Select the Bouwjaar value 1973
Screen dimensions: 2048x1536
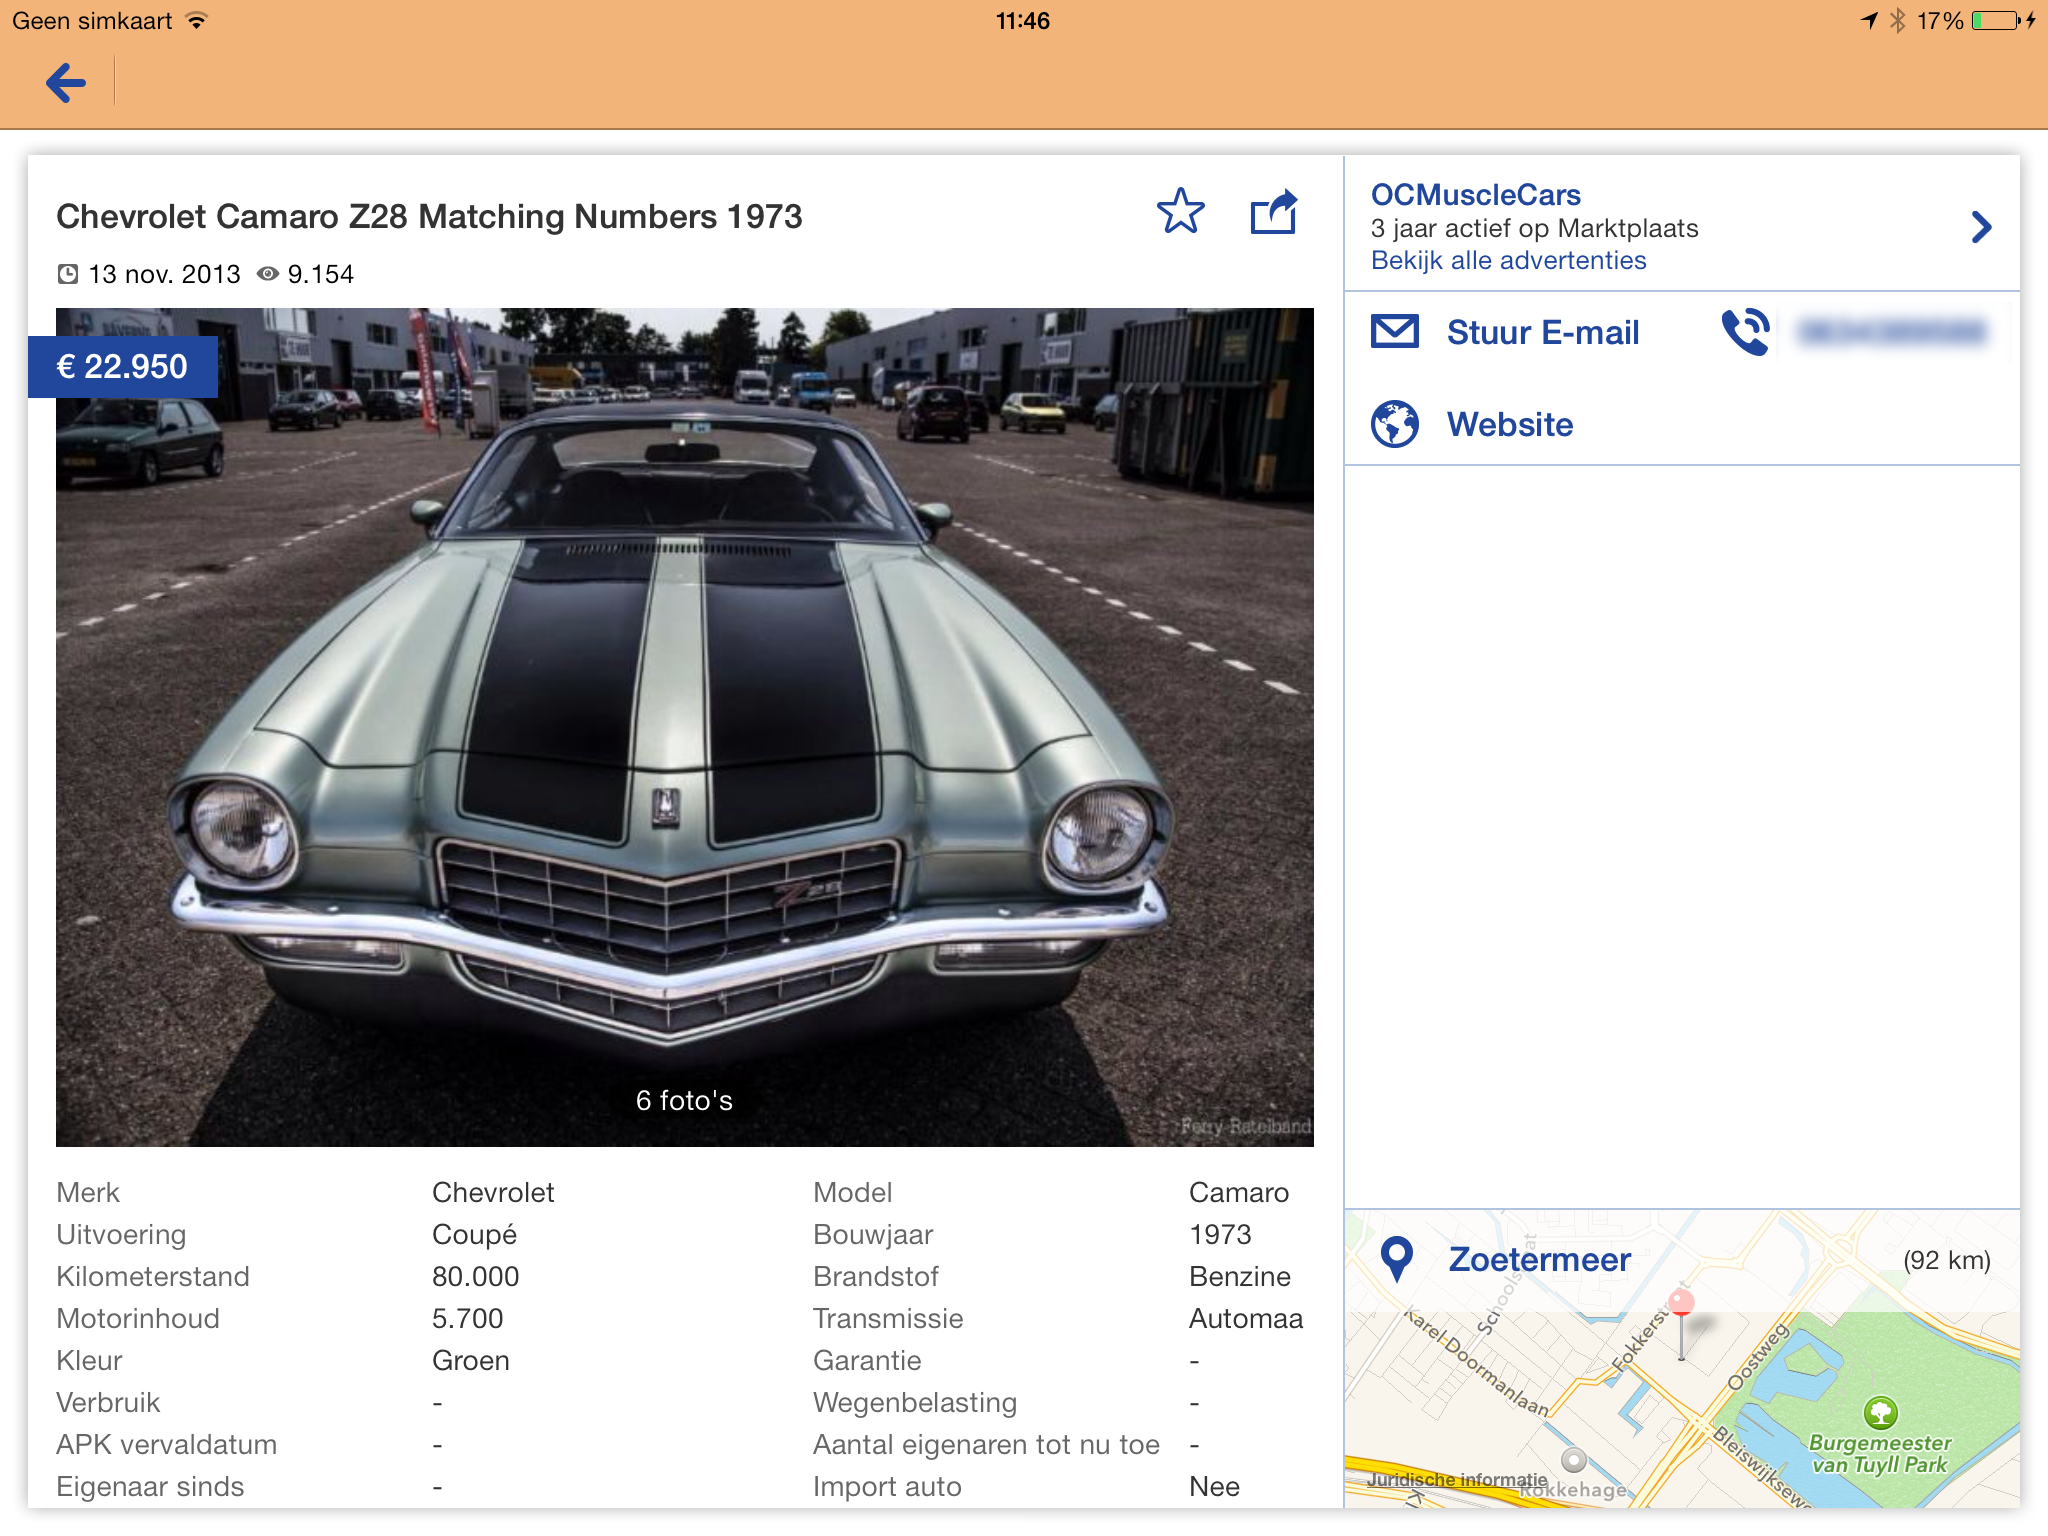[1220, 1235]
